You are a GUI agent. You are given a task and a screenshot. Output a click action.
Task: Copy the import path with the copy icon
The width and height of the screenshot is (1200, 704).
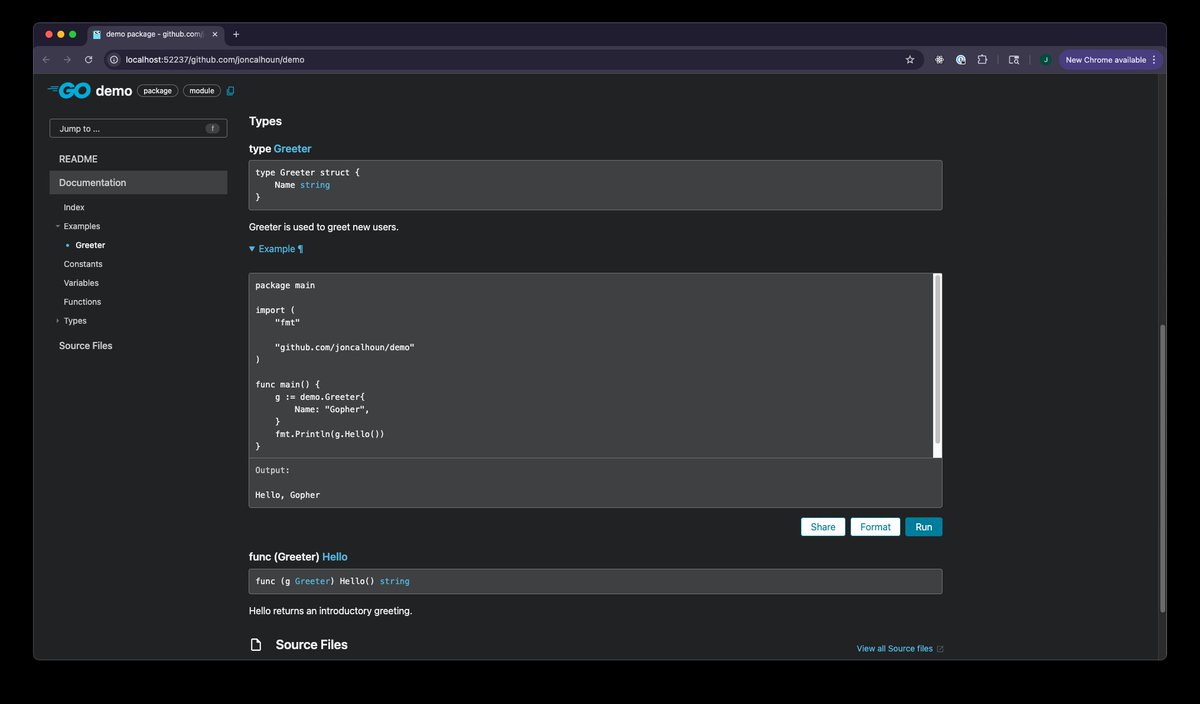pos(230,91)
